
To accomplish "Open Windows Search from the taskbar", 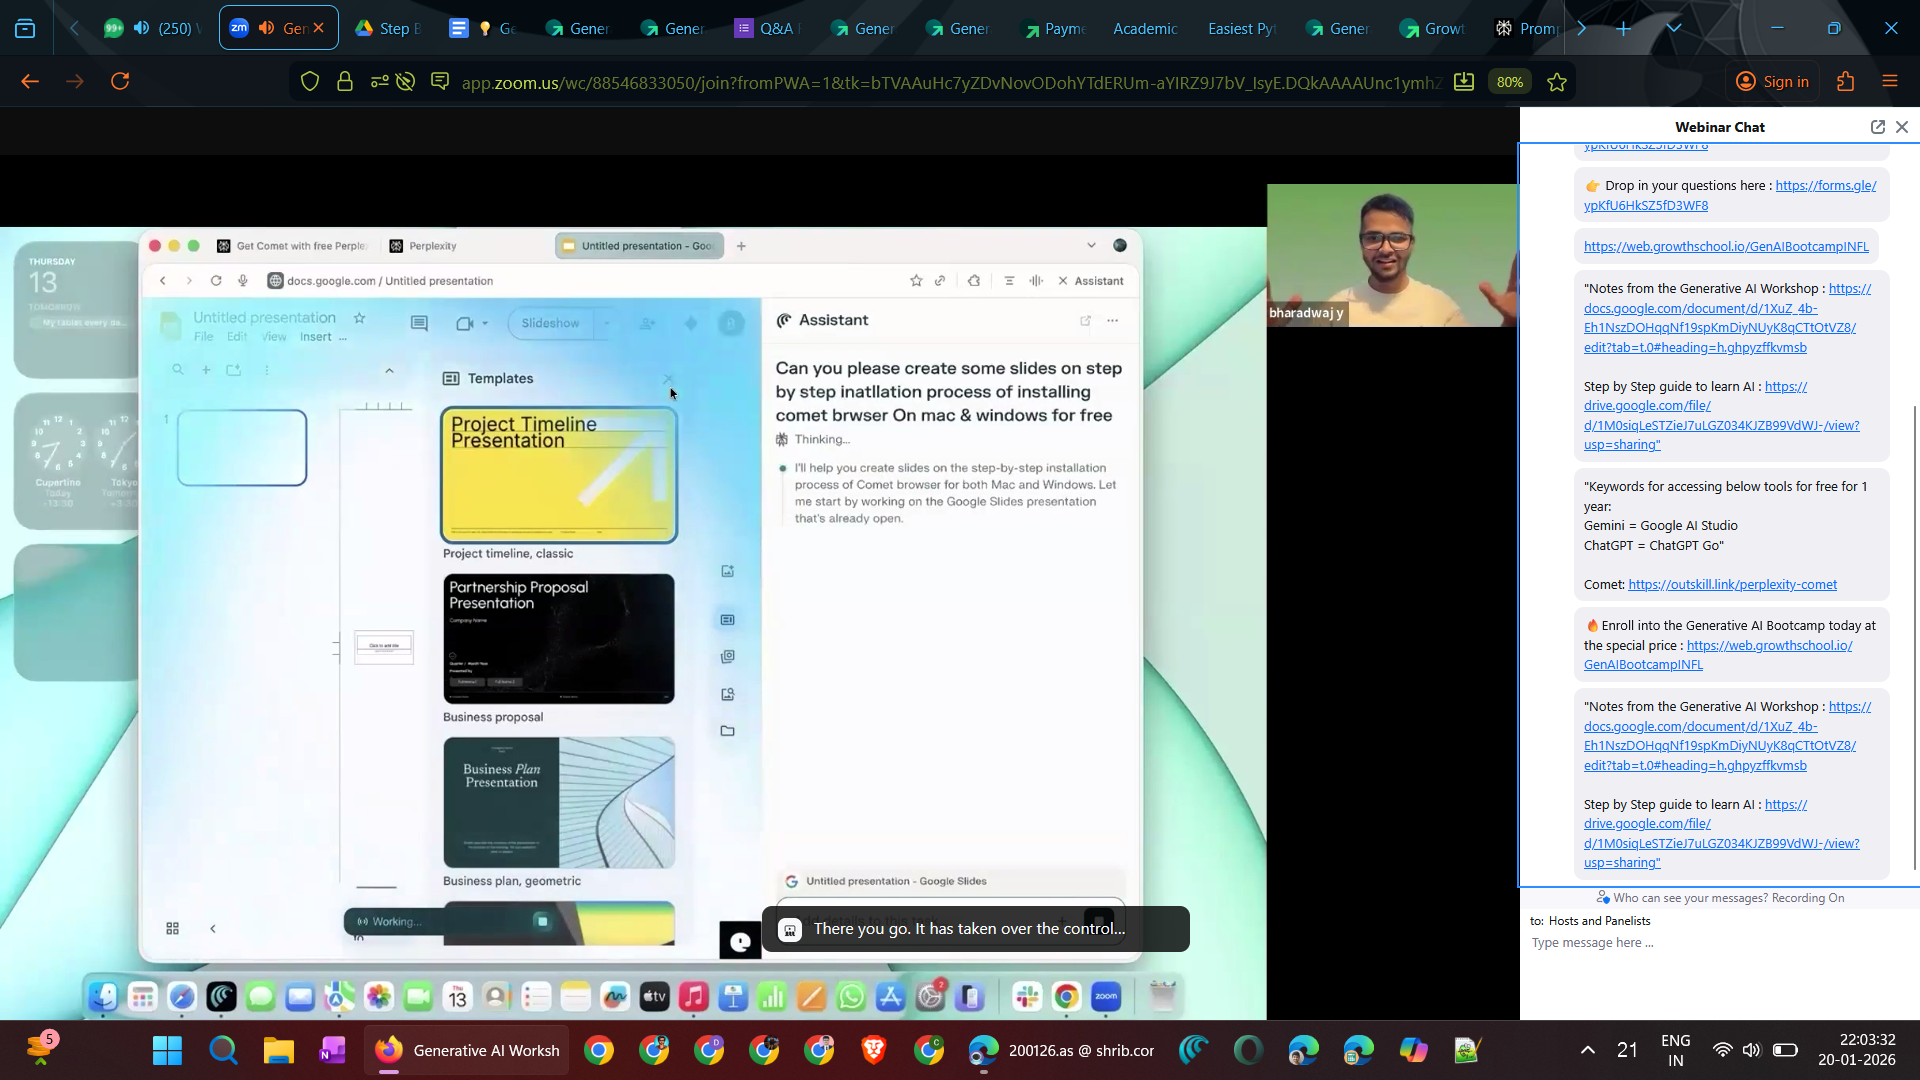I will pos(223,1051).
